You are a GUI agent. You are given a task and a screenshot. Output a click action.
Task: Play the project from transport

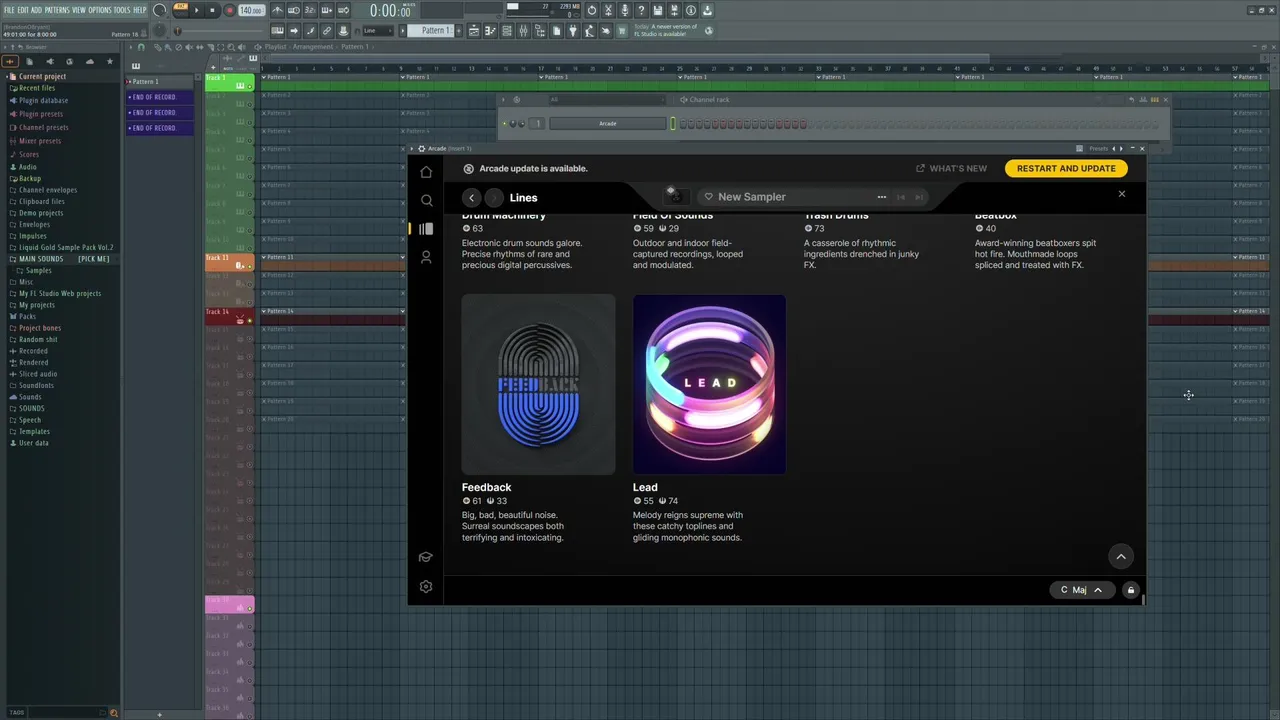tap(196, 10)
